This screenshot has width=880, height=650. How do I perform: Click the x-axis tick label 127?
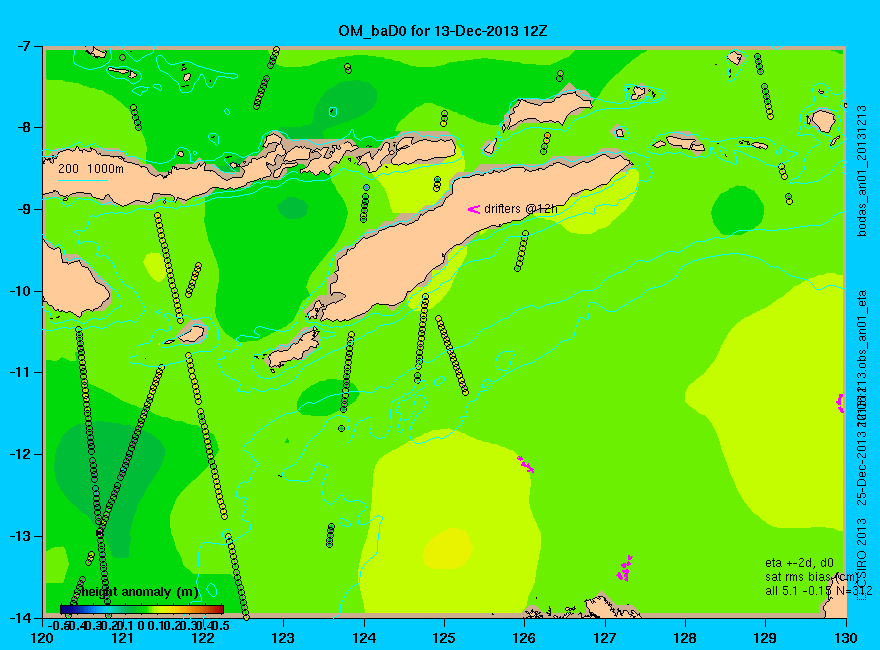click(x=605, y=638)
